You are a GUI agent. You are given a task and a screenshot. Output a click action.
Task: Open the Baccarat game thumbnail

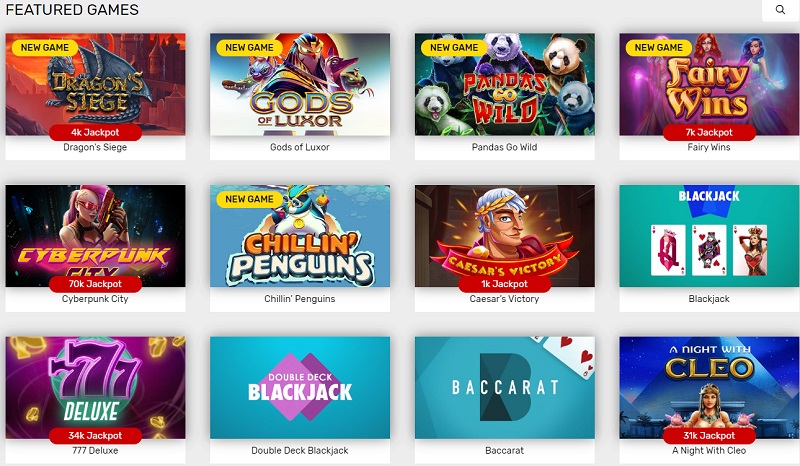[505, 387]
